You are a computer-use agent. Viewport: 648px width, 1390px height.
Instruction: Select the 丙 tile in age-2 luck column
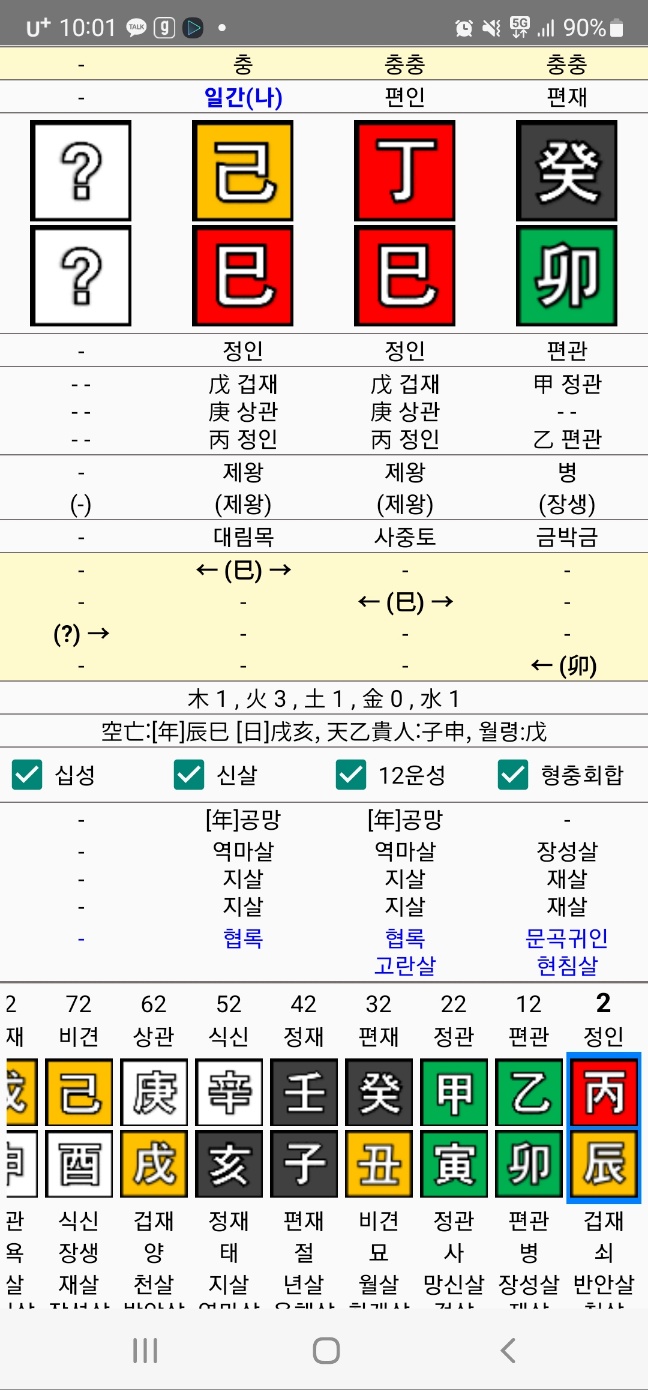coord(603,1092)
